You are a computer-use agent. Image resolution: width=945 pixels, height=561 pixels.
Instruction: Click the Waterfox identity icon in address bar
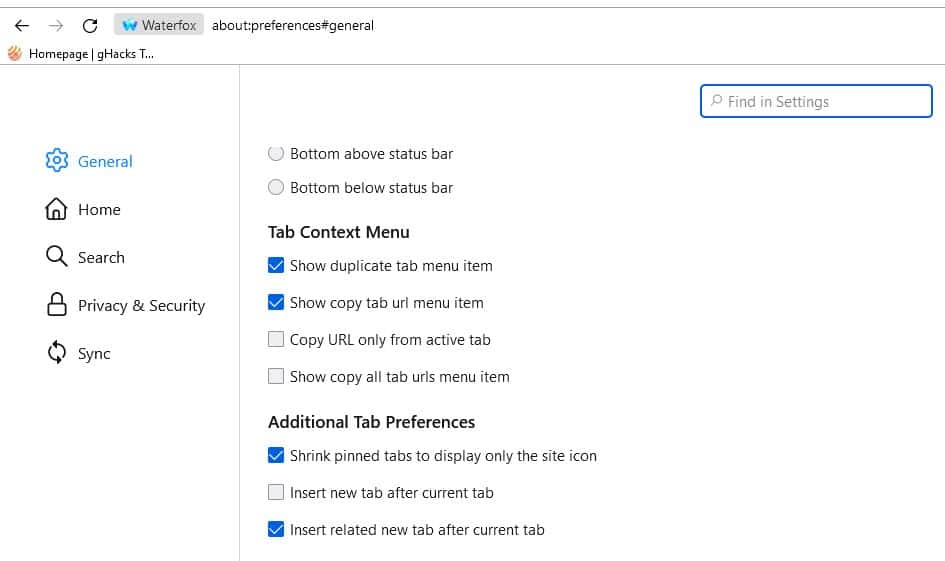pyautogui.click(x=159, y=25)
